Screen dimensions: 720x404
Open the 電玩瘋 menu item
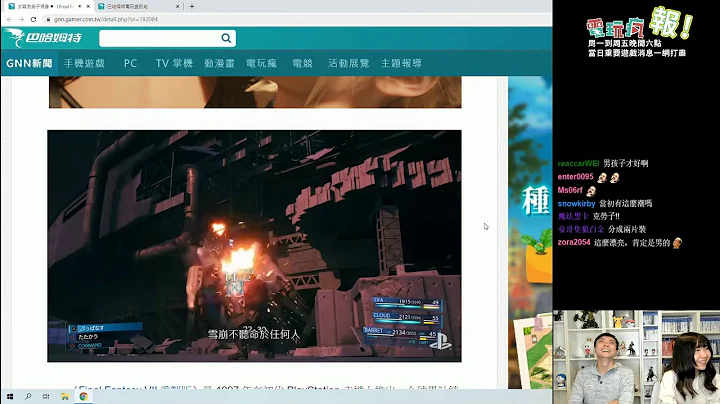click(261, 63)
